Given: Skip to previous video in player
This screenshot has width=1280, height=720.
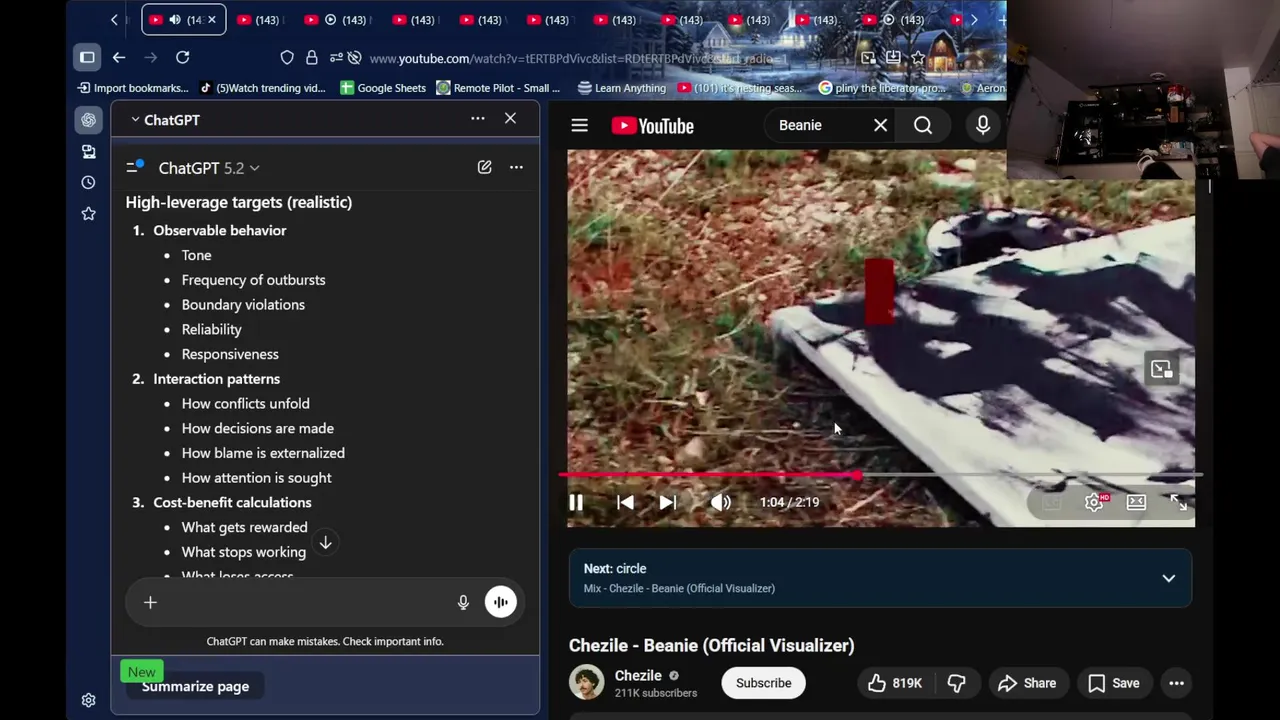Looking at the screenshot, I should coord(625,503).
